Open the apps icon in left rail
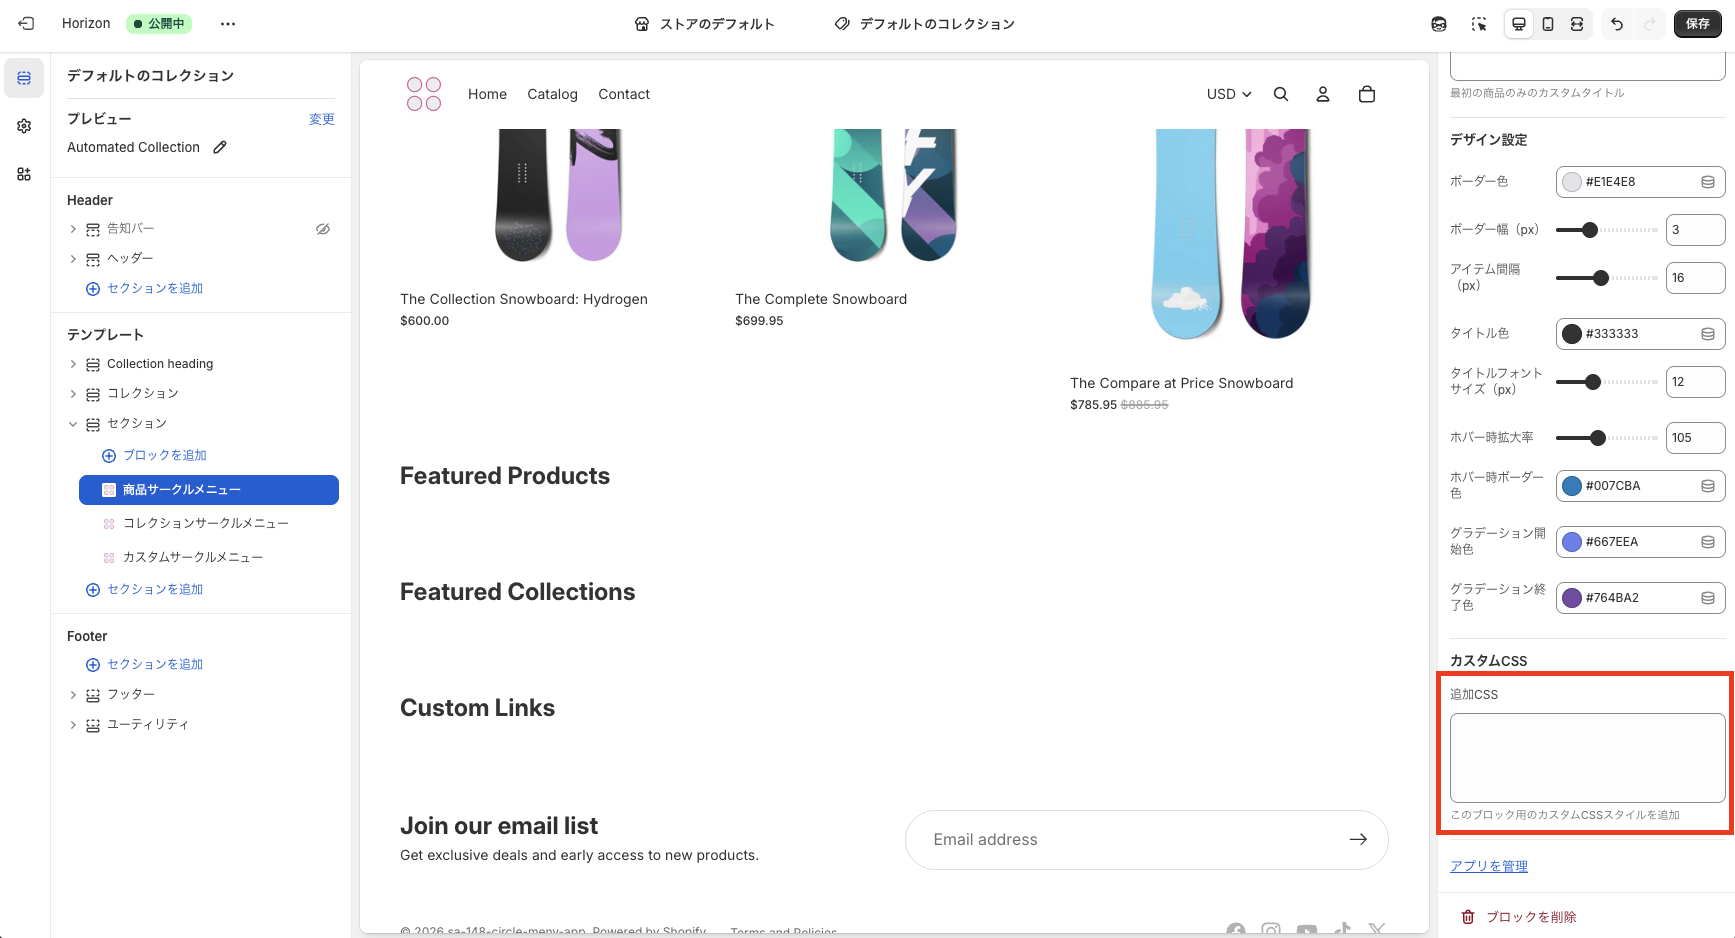The height and width of the screenshot is (938, 1735). 24,174
